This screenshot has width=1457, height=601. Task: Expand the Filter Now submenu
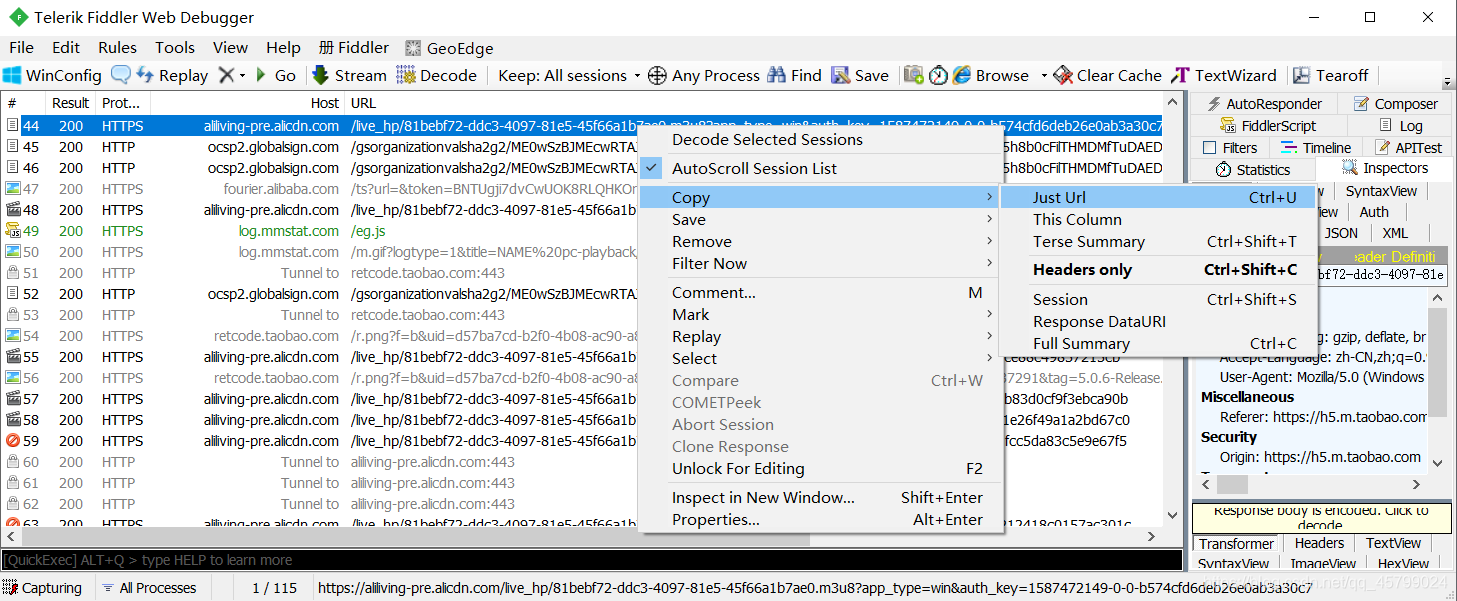pos(820,264)
